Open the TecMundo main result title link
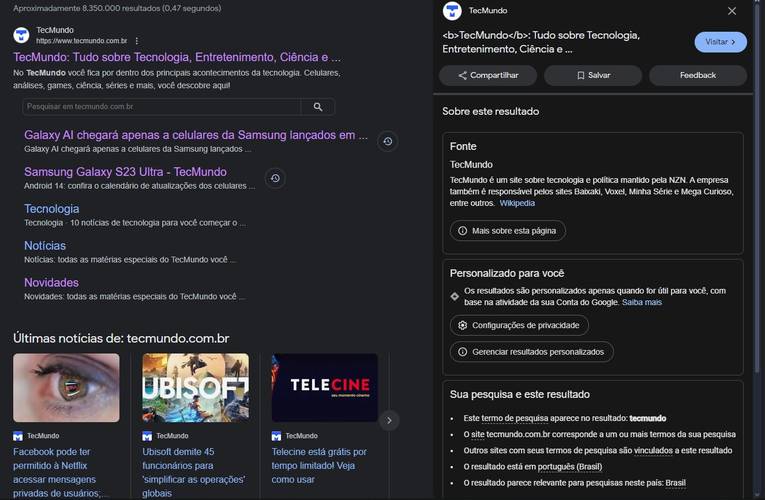 (x=177, y=57)
